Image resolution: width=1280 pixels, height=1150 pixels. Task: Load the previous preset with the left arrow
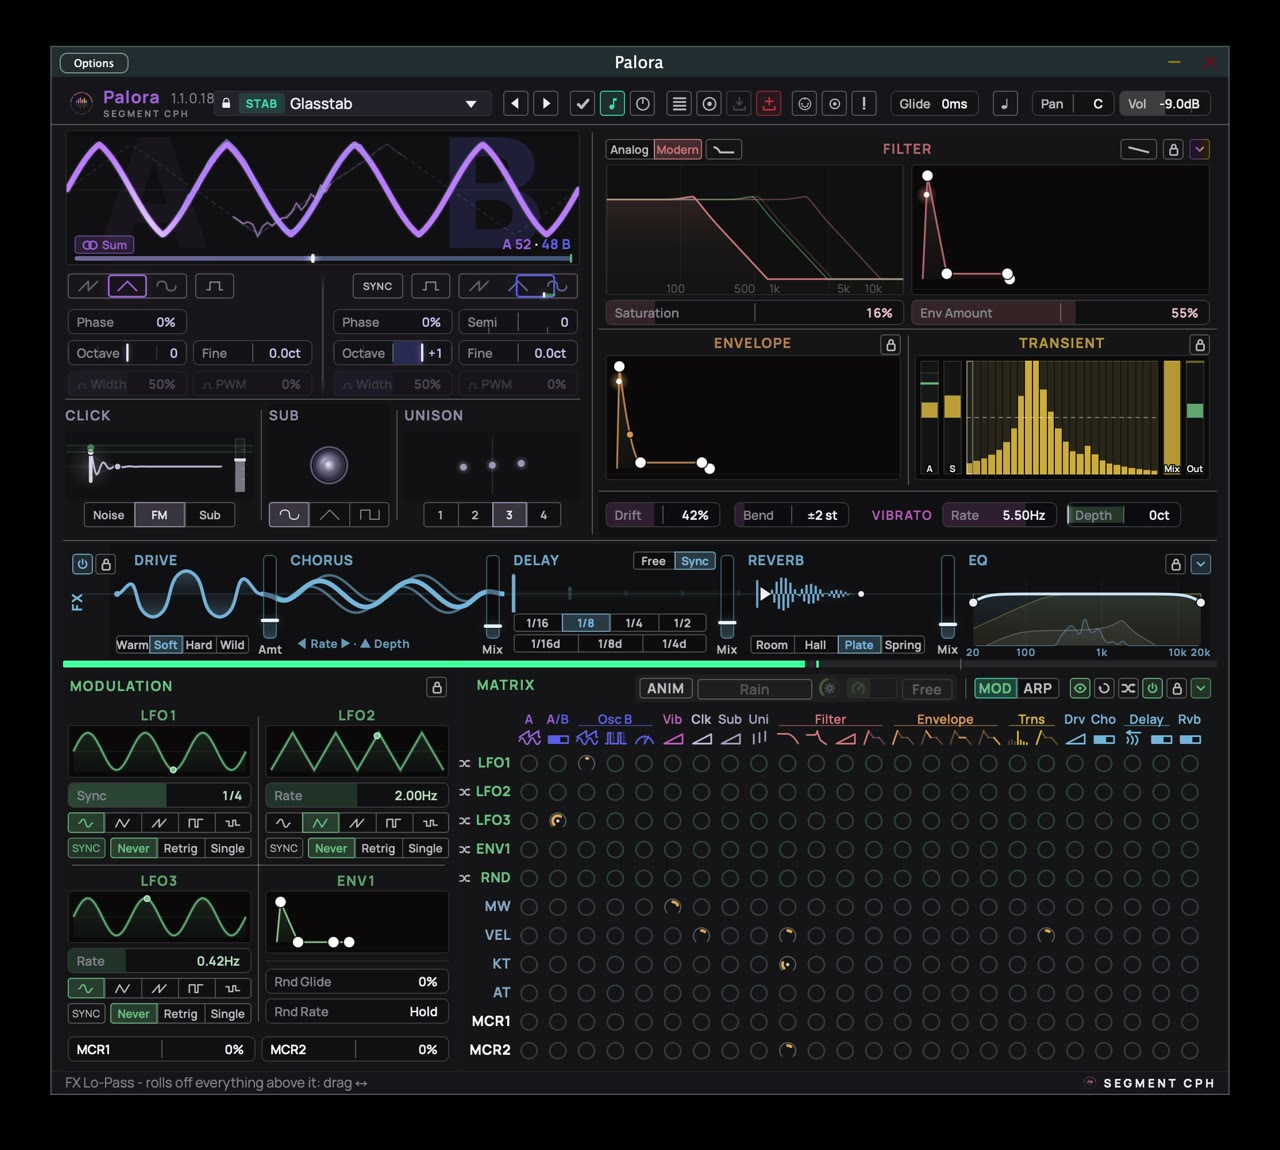[x=515, y=103]
